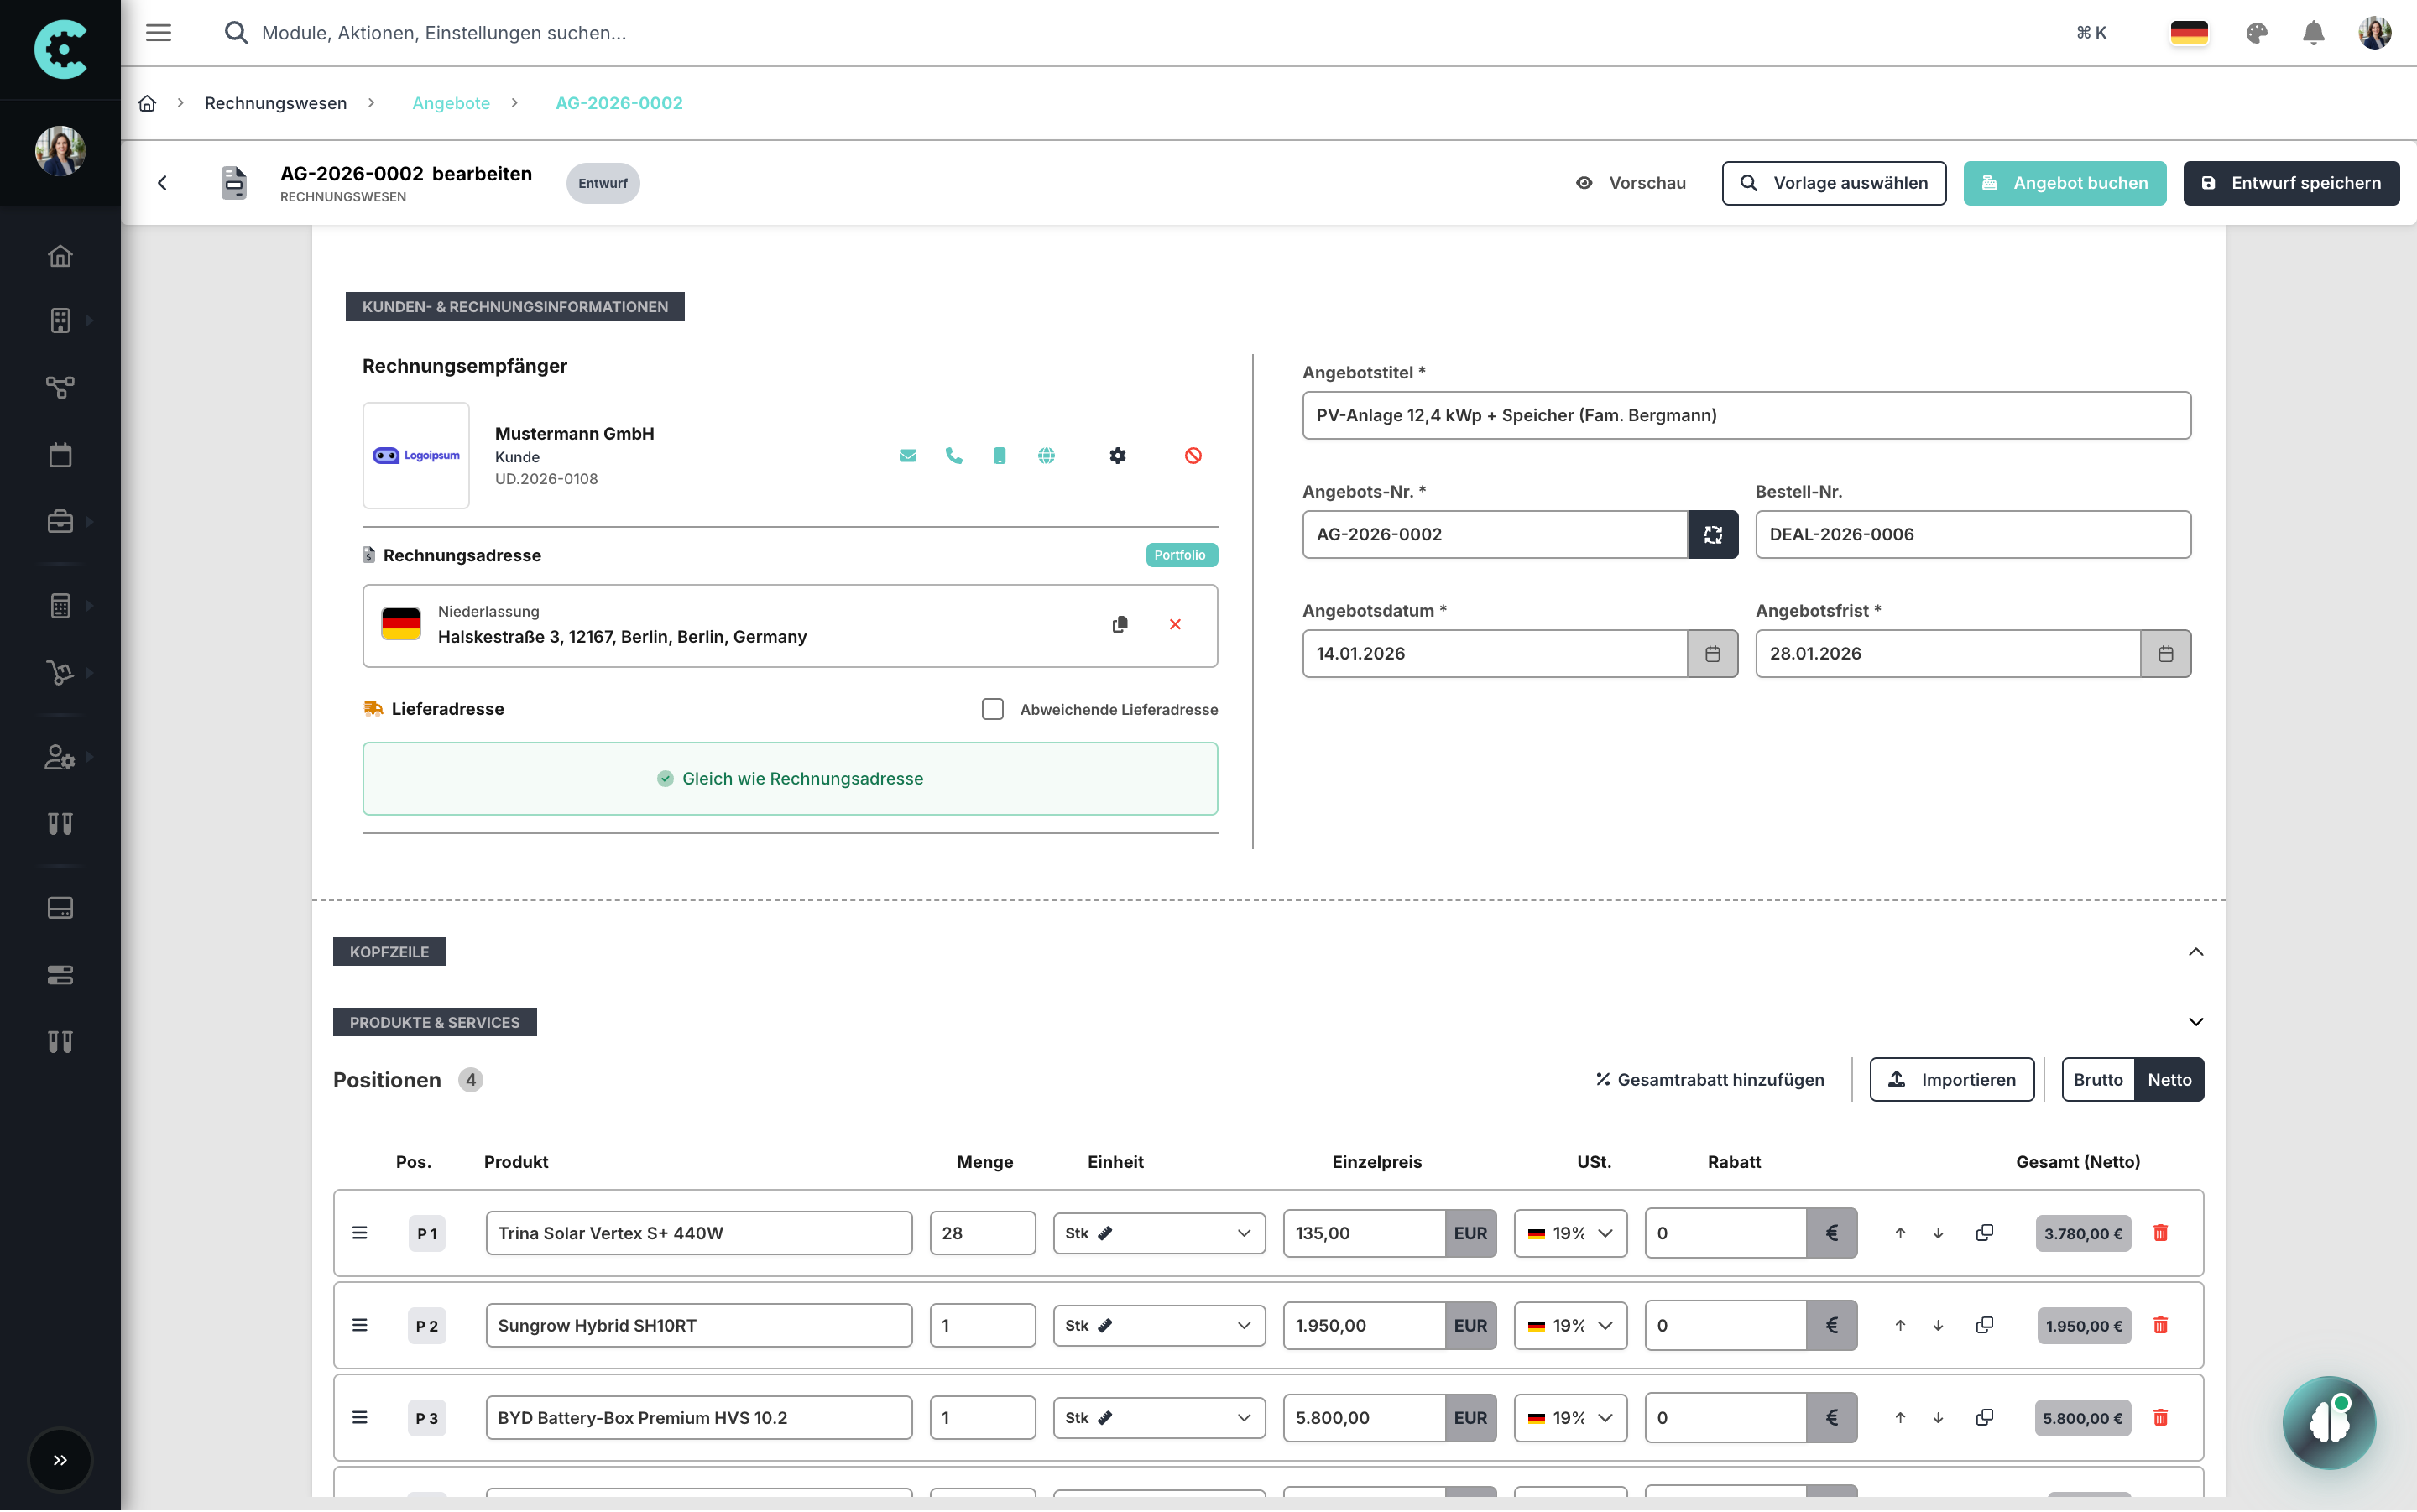Open the 19% USt. dropdown for P2

click(1570, 1325)
